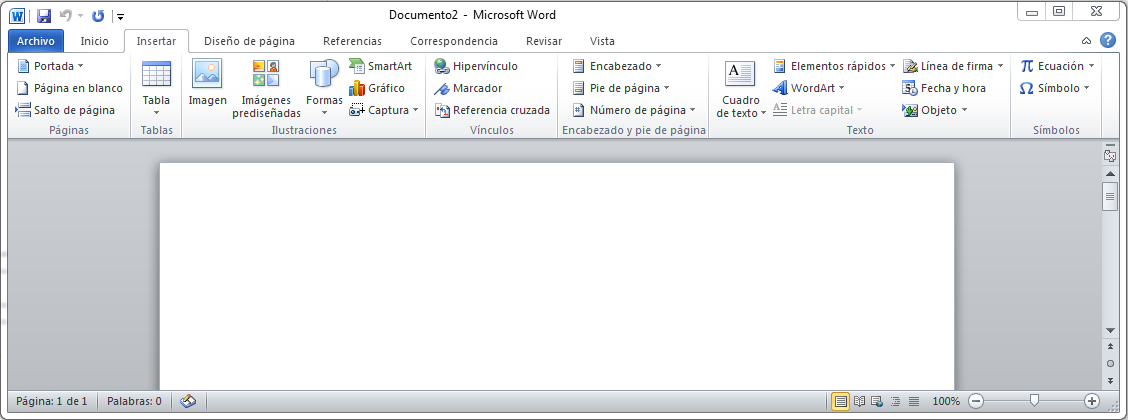The height and width of the screenshot is (420, 1128).
Task: Switch to print layout view in status bar
Action: click(x=841, y=401)
